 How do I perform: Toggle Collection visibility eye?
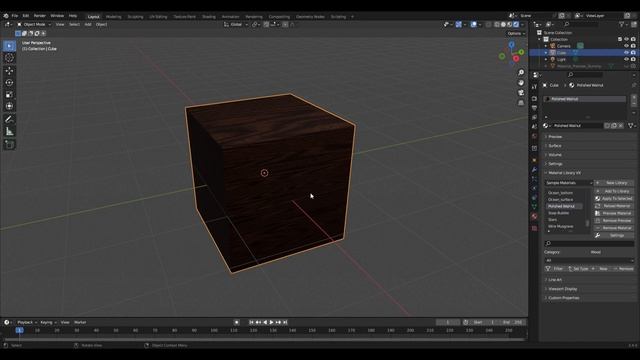(x=626, y=39)
